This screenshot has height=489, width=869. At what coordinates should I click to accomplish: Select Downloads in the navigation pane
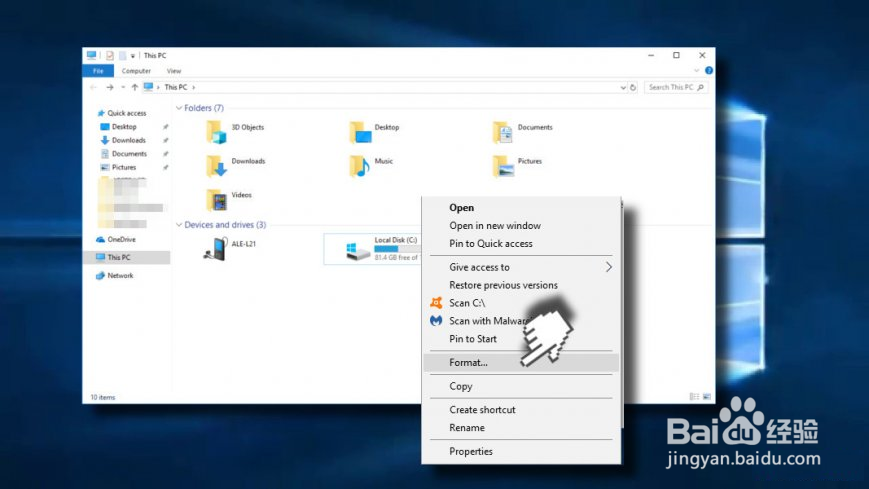[129, 140]
